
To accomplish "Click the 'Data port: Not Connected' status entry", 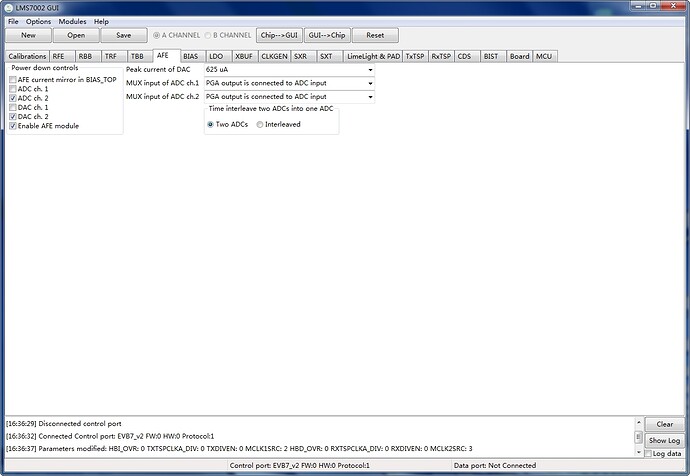I will coord(495,465).
